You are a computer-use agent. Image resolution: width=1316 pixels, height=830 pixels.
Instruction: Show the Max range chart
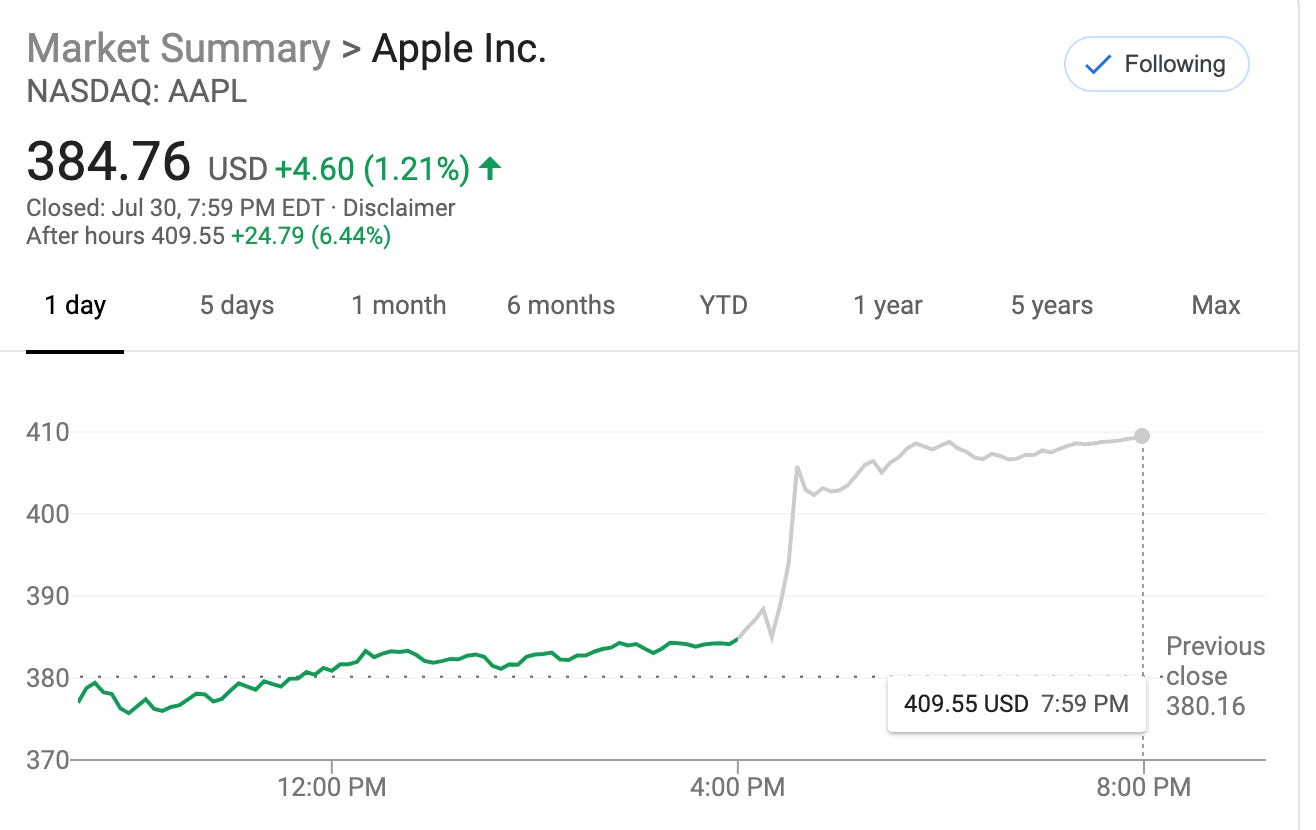1215,305
